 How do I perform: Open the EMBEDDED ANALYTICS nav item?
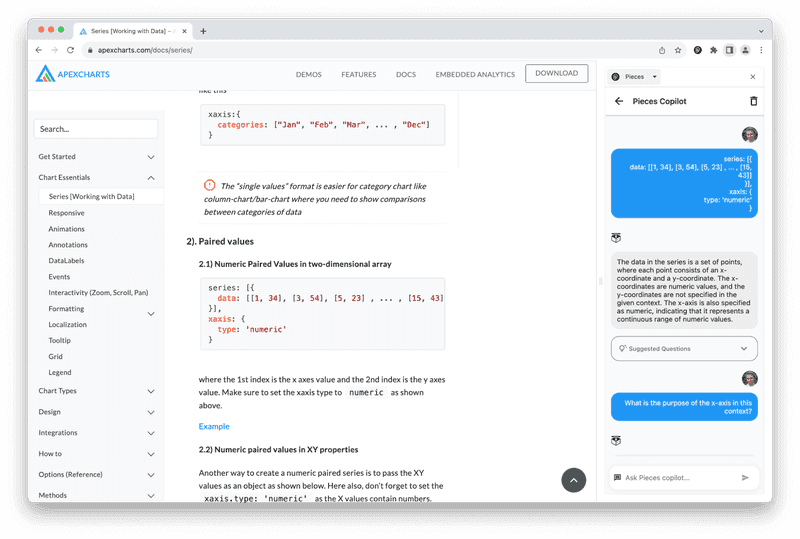(475, 75)
